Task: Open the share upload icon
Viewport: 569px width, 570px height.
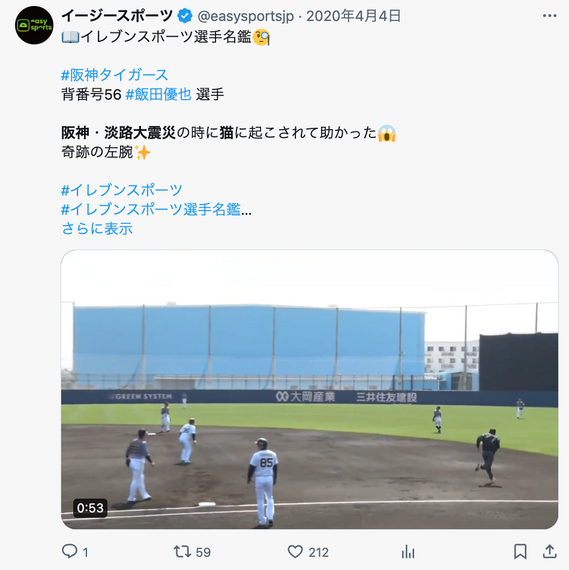Action: click(x=549, y=551)
